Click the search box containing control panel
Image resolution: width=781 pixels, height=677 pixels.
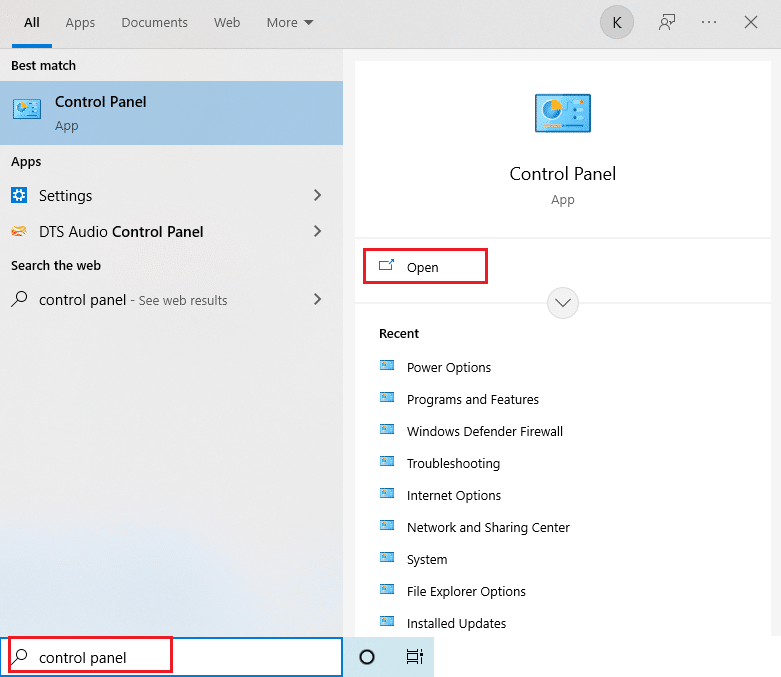coord(171,657)
